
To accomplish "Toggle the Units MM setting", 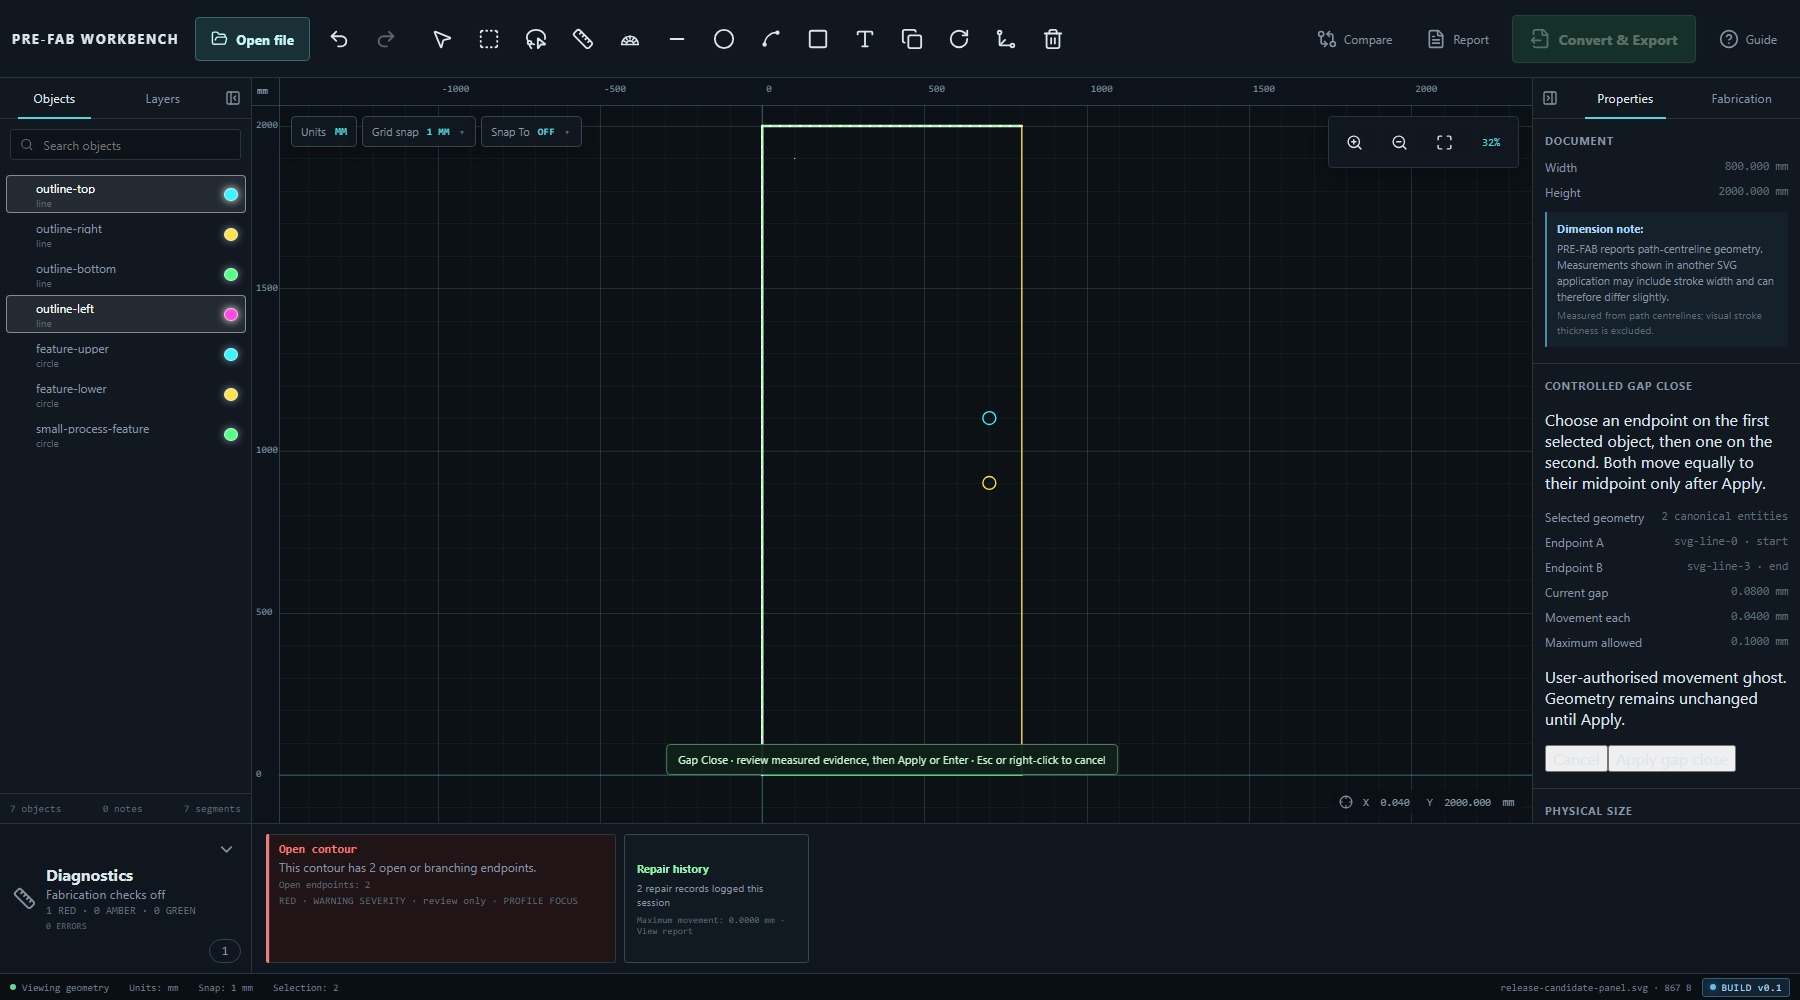I will pyautogui.click(x=324, y=132).
